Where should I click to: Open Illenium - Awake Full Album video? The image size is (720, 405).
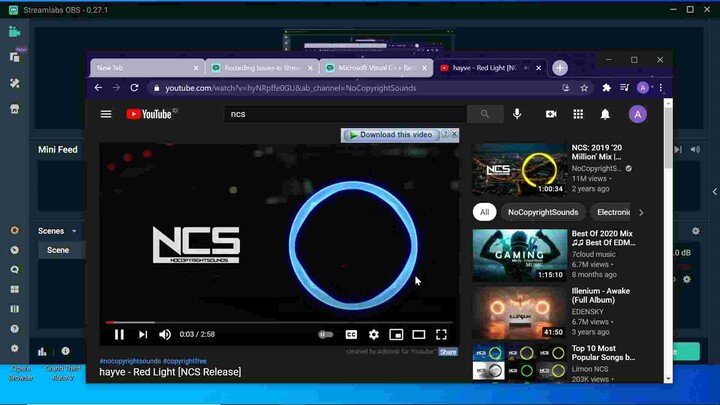coord(520,313)
